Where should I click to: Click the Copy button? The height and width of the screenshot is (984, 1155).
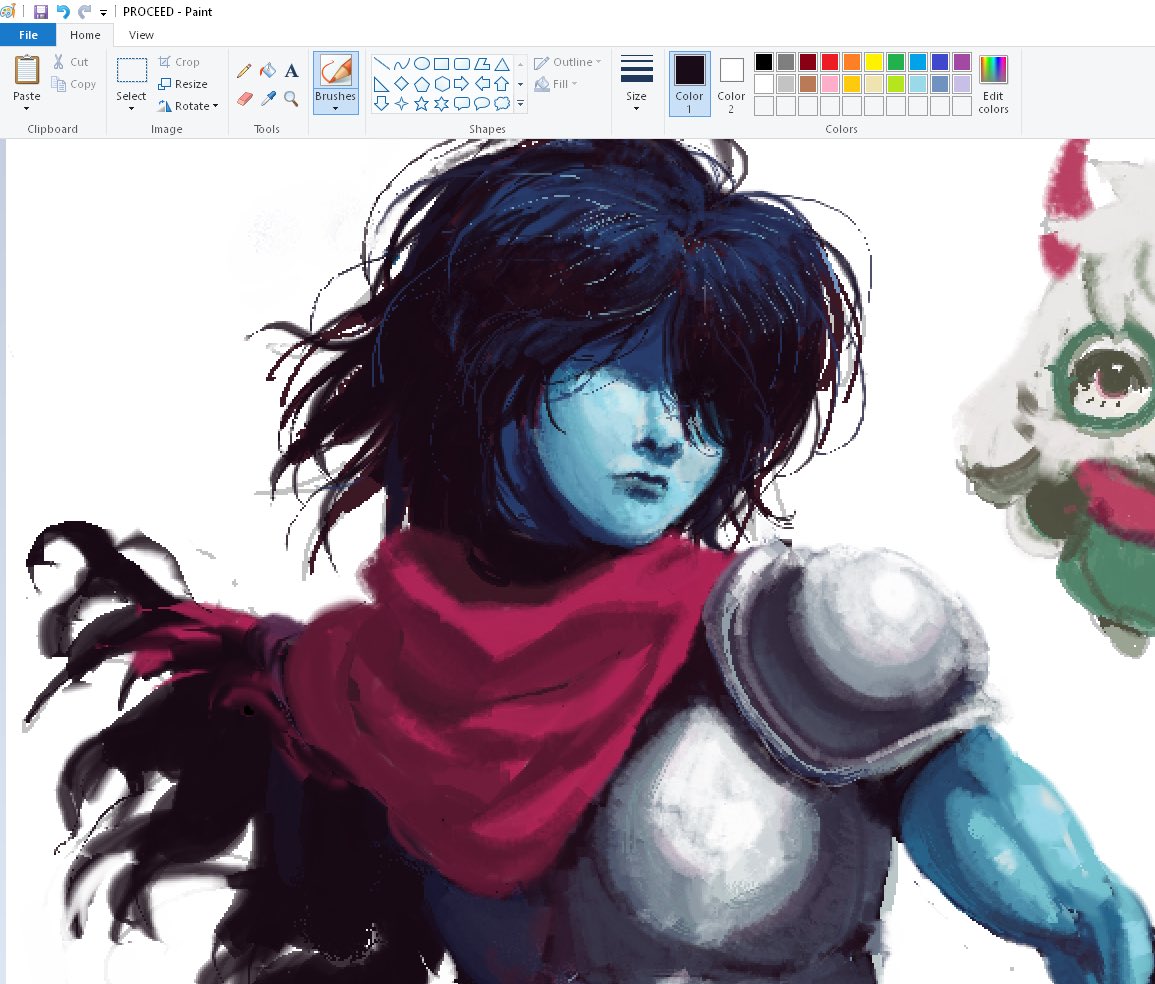click(74, 84)
